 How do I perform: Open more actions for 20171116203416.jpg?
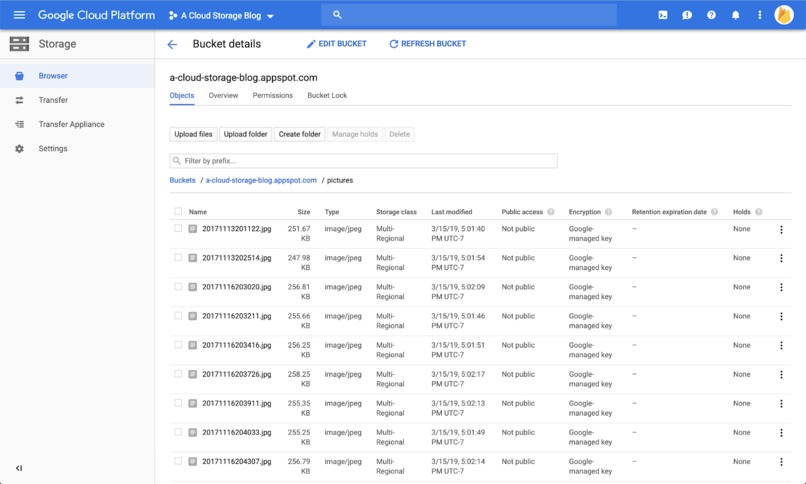click(781, 346)
